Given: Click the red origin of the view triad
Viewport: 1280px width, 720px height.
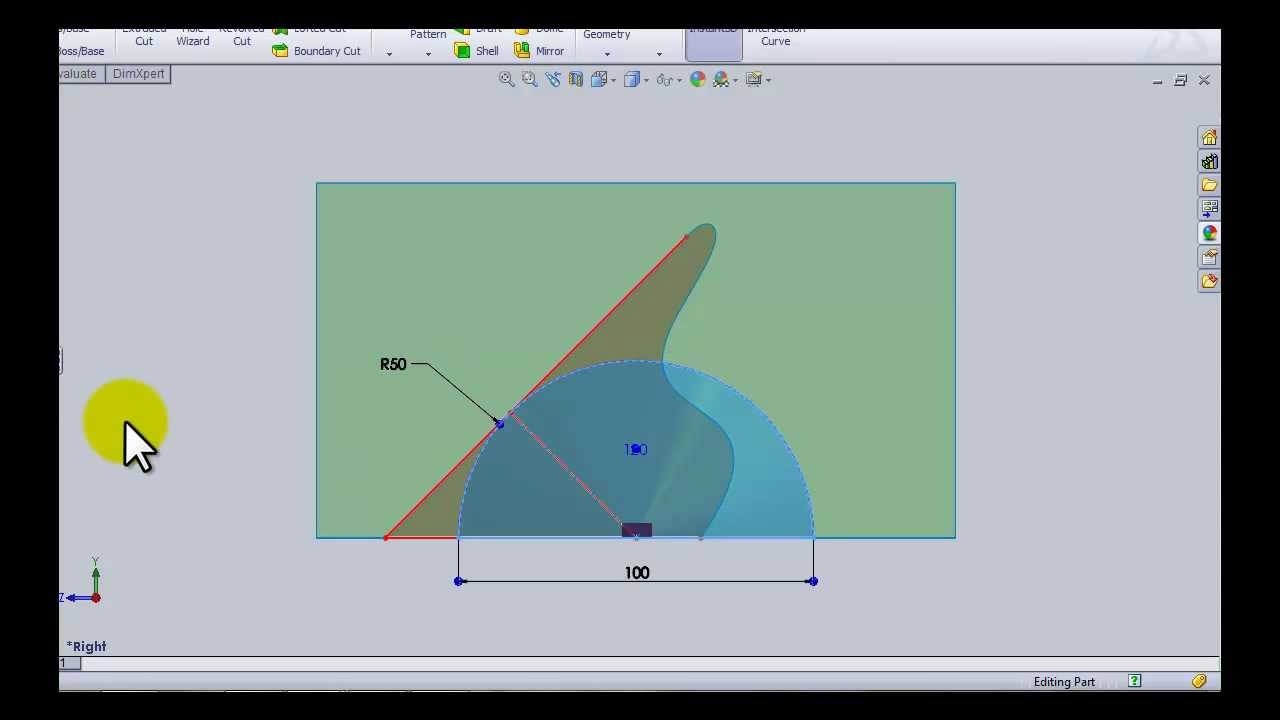Looking at the screenshot, I should pos(96,598).
